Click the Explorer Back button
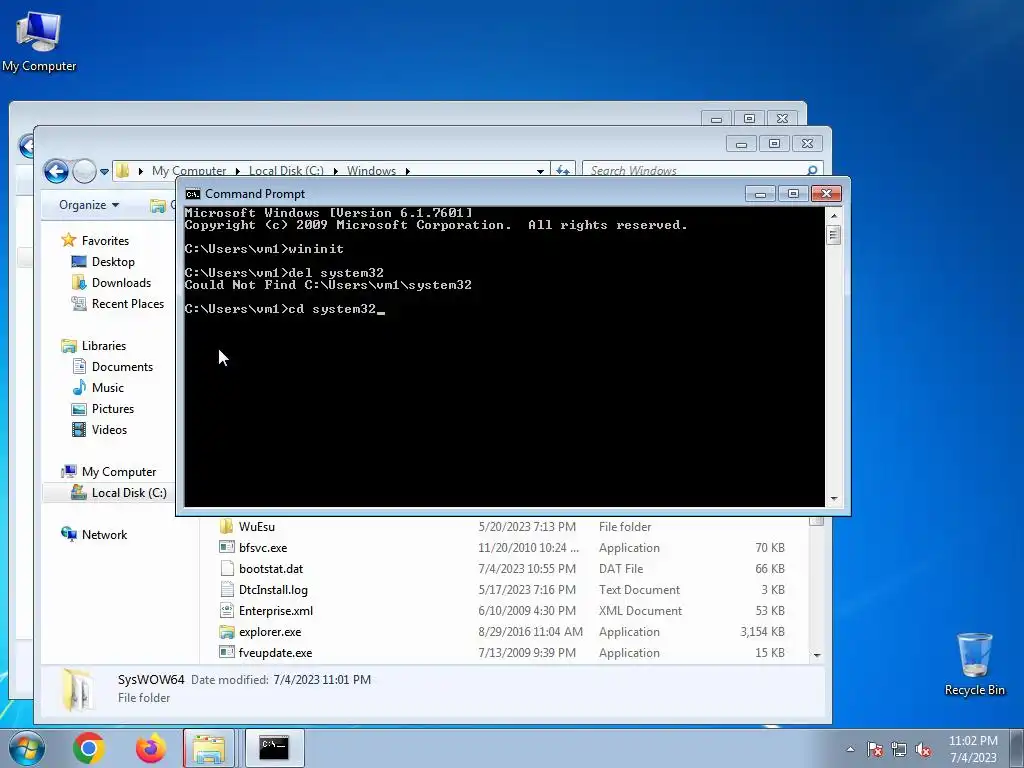 [56, 171]
